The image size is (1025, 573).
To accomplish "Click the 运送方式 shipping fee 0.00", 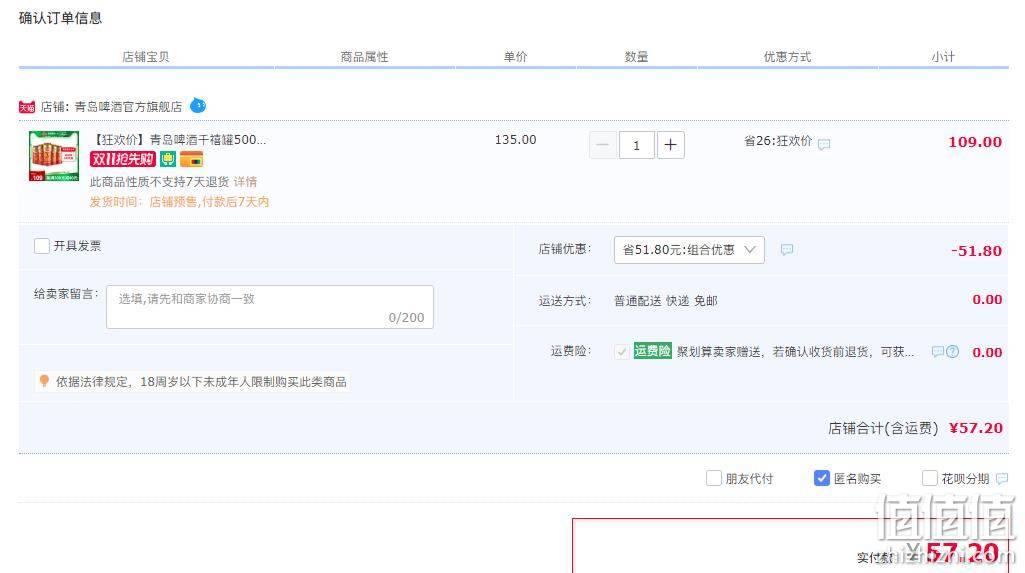I will tap(987, 300).
